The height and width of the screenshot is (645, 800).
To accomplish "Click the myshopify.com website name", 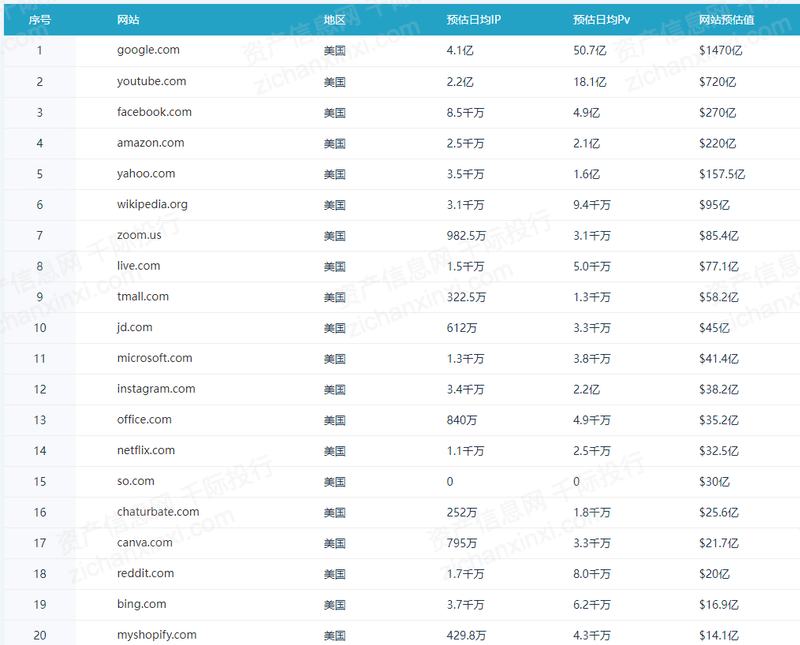I will tap(157, 635).
